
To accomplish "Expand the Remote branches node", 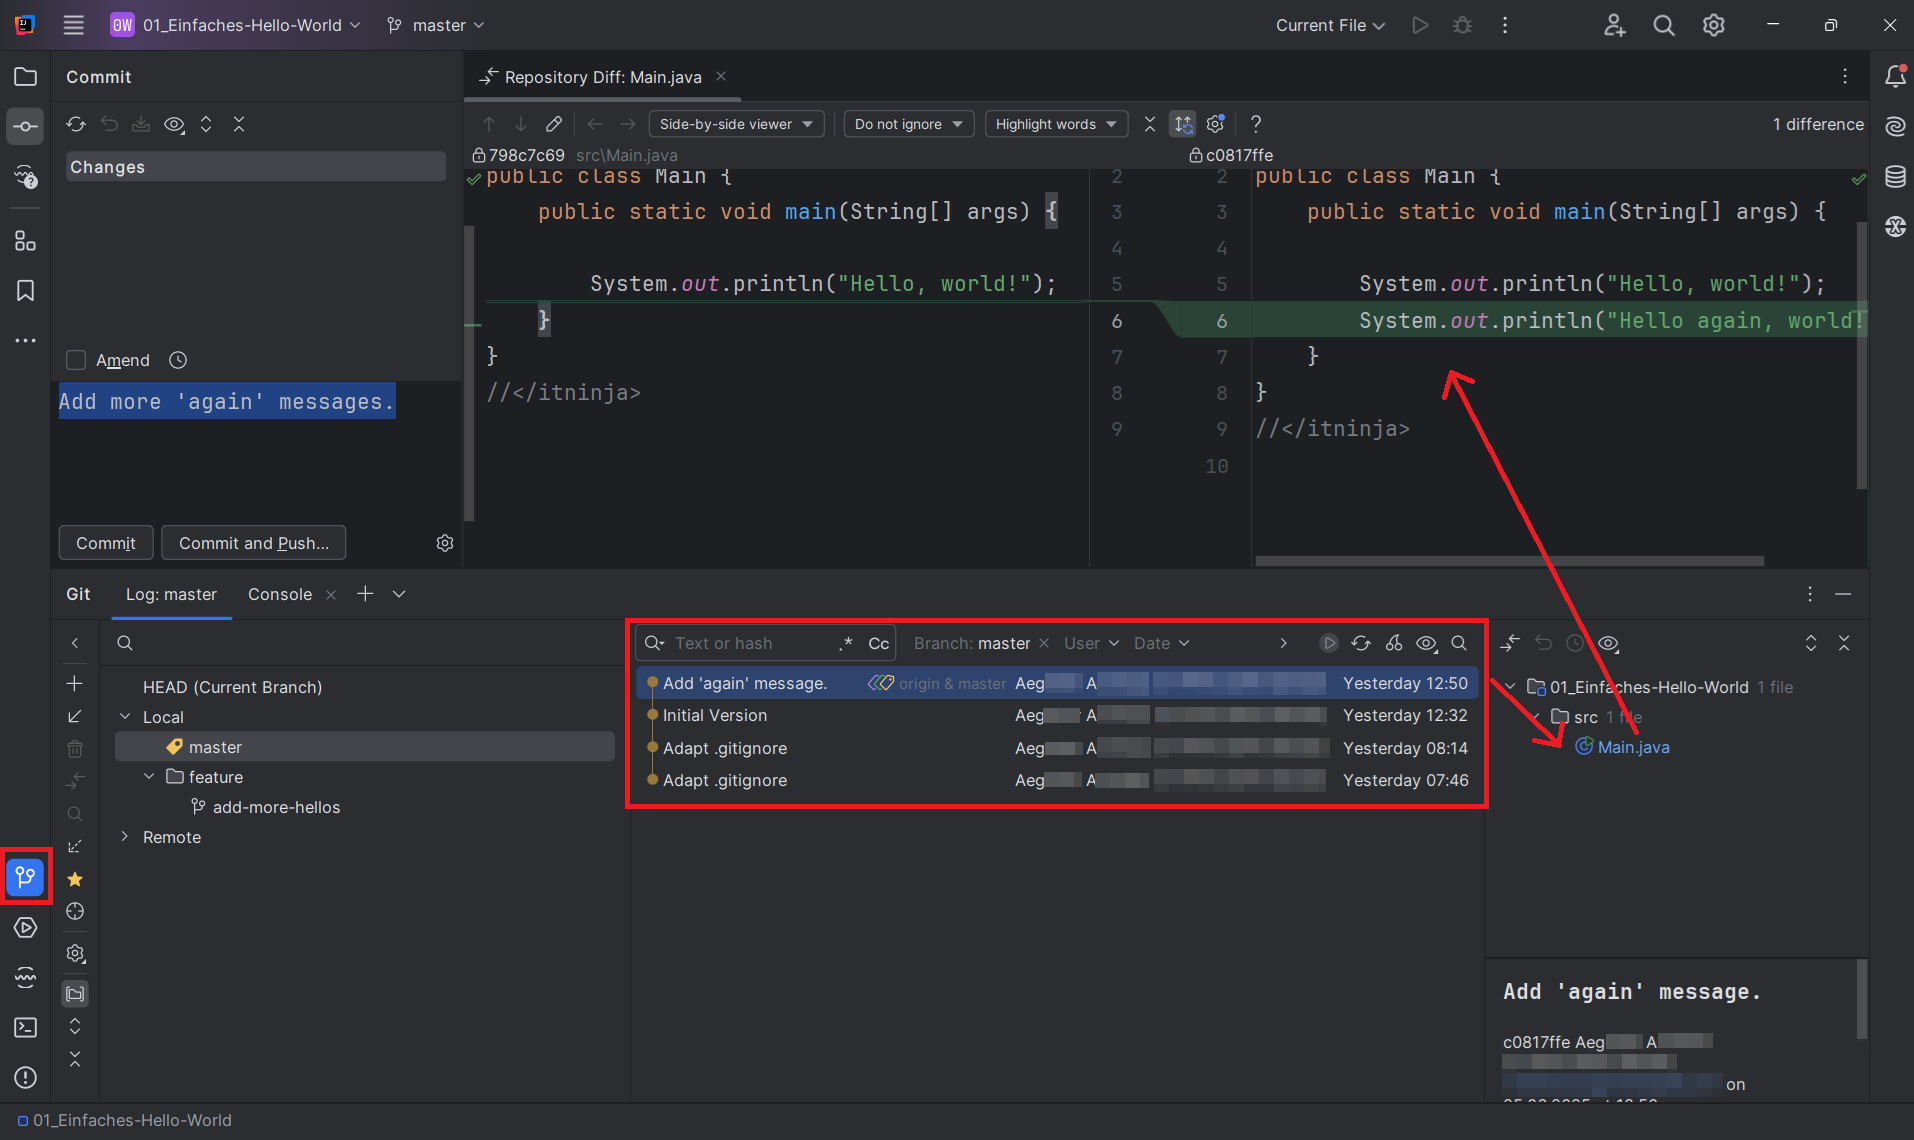I will 125,836.
